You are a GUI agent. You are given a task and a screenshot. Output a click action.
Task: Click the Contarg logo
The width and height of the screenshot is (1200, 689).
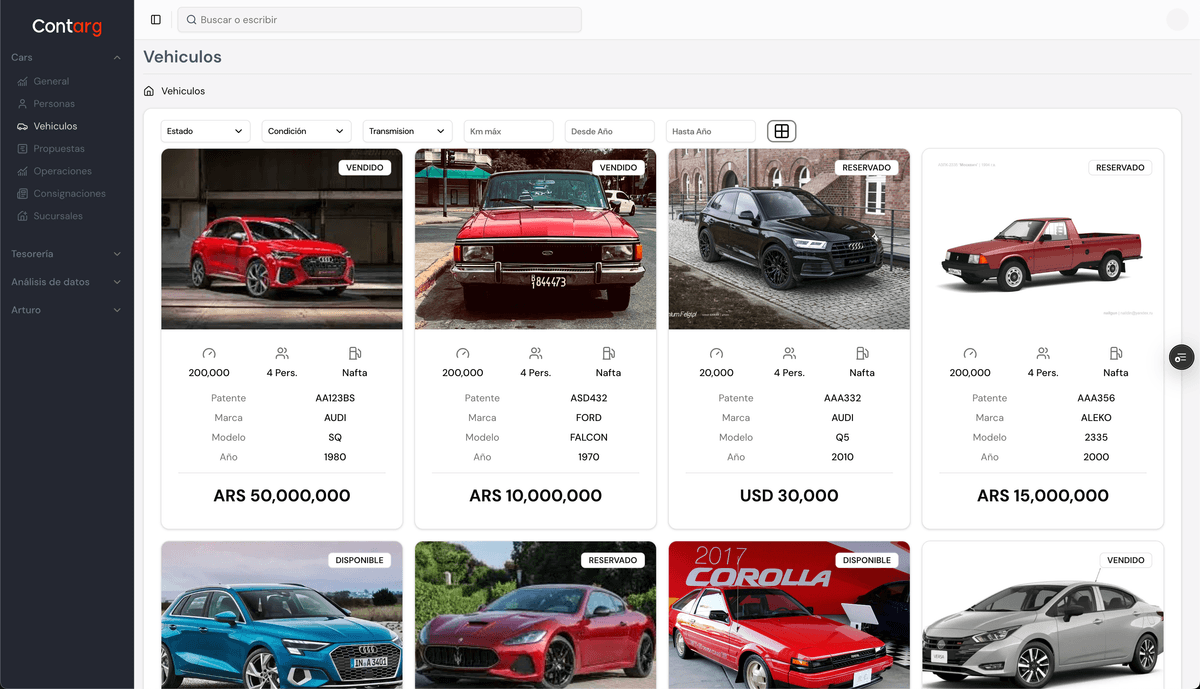pos(67,27)
